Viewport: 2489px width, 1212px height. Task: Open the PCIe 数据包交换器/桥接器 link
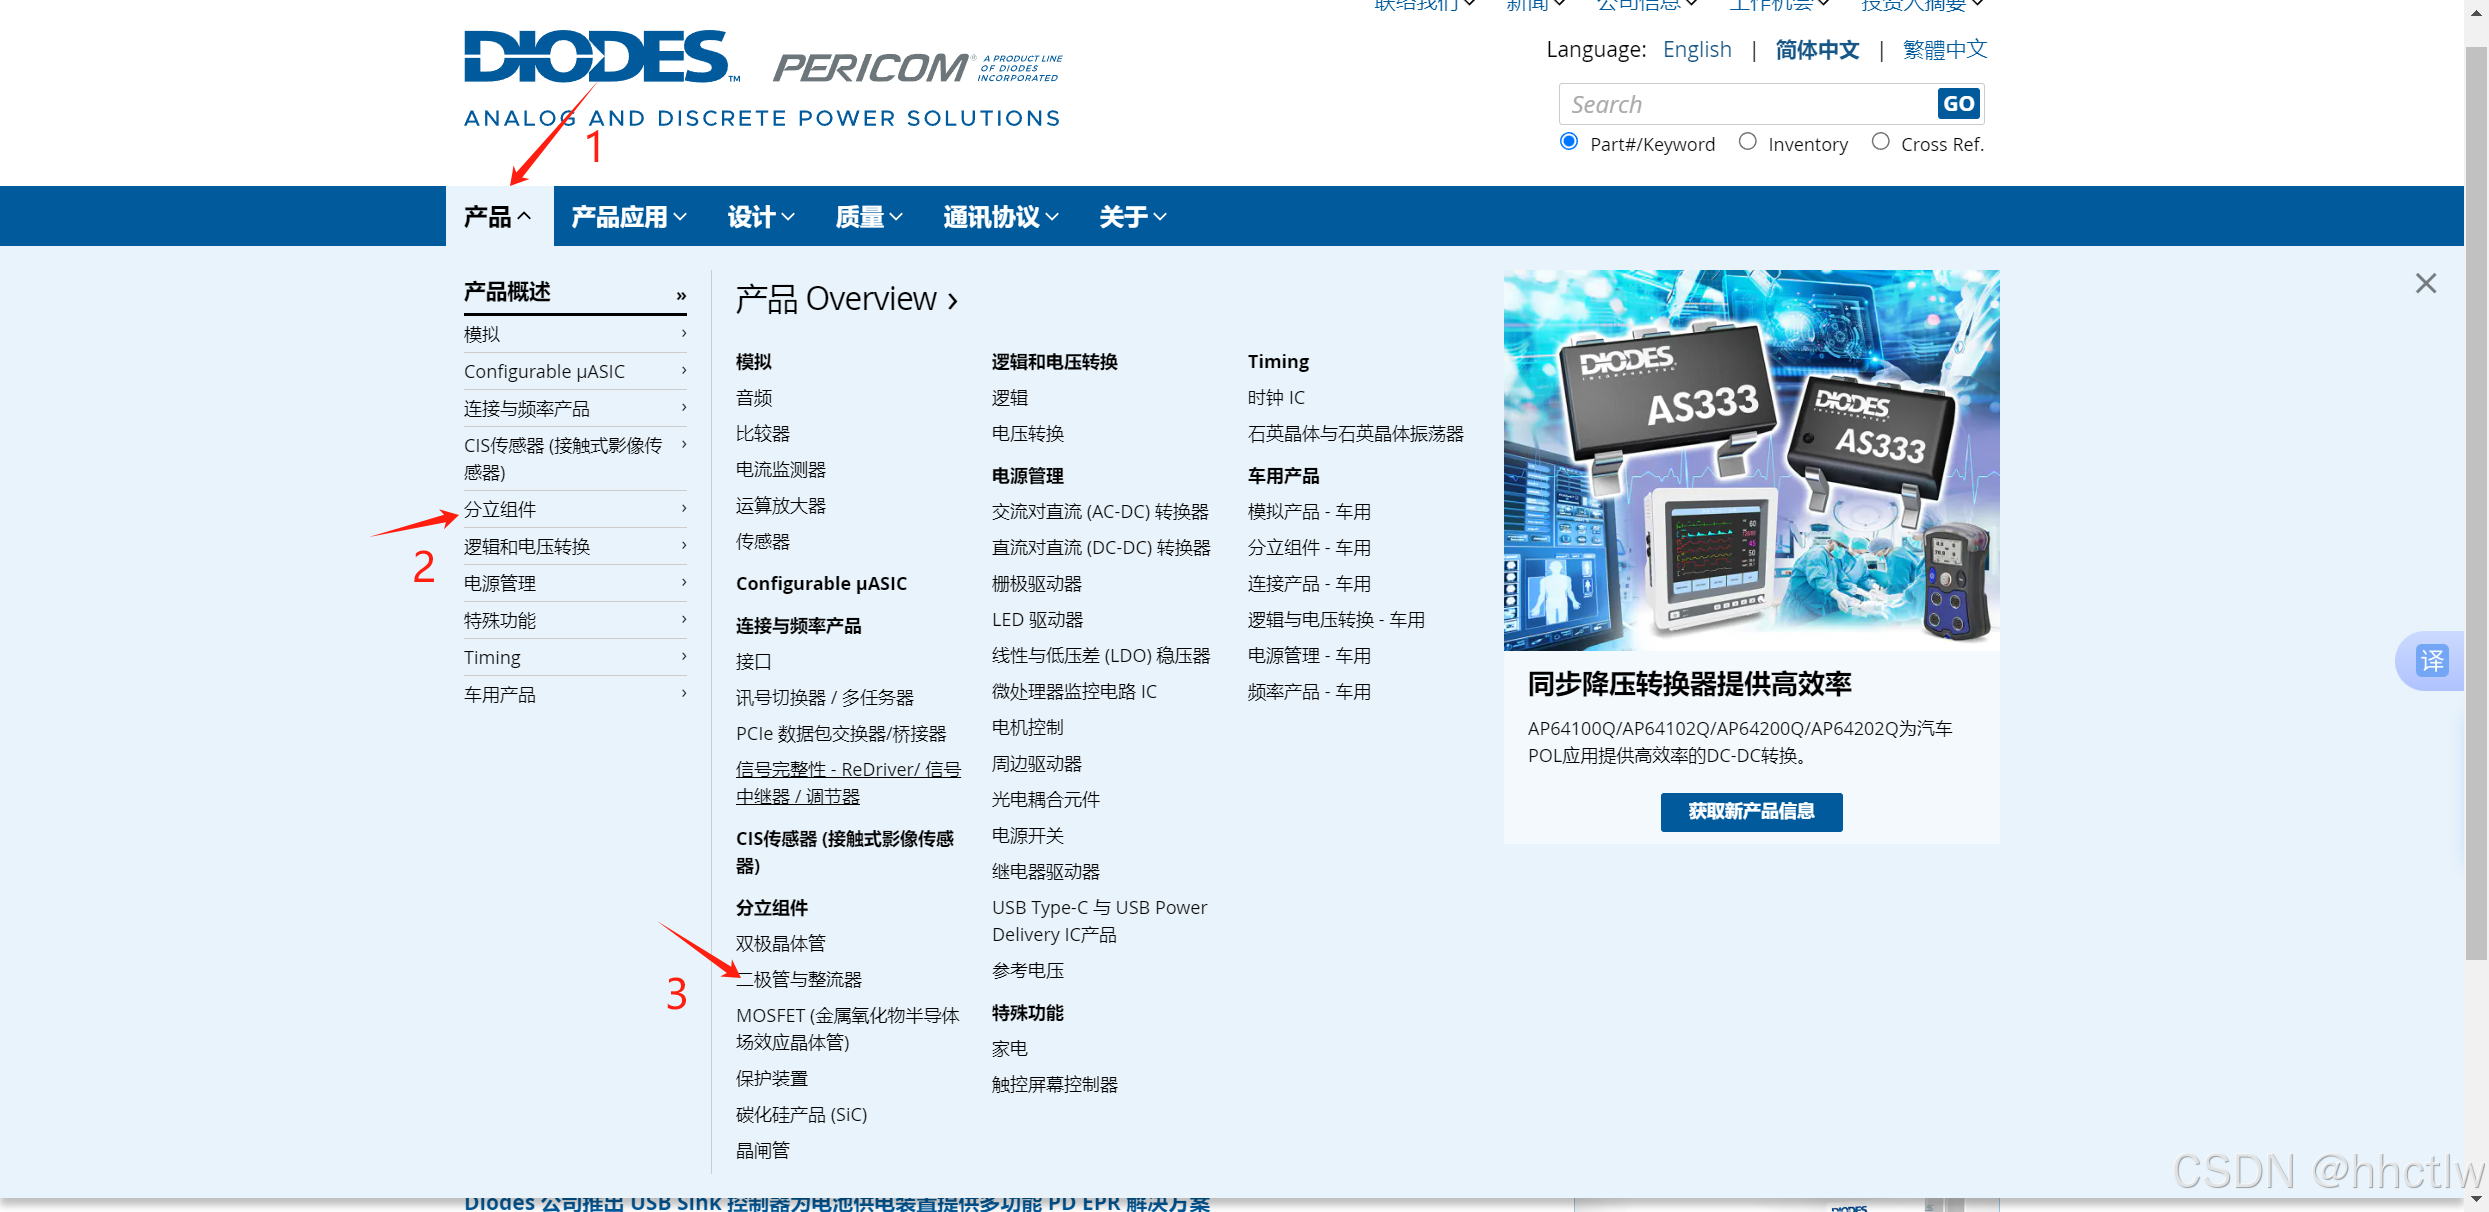tap(841, 734)
